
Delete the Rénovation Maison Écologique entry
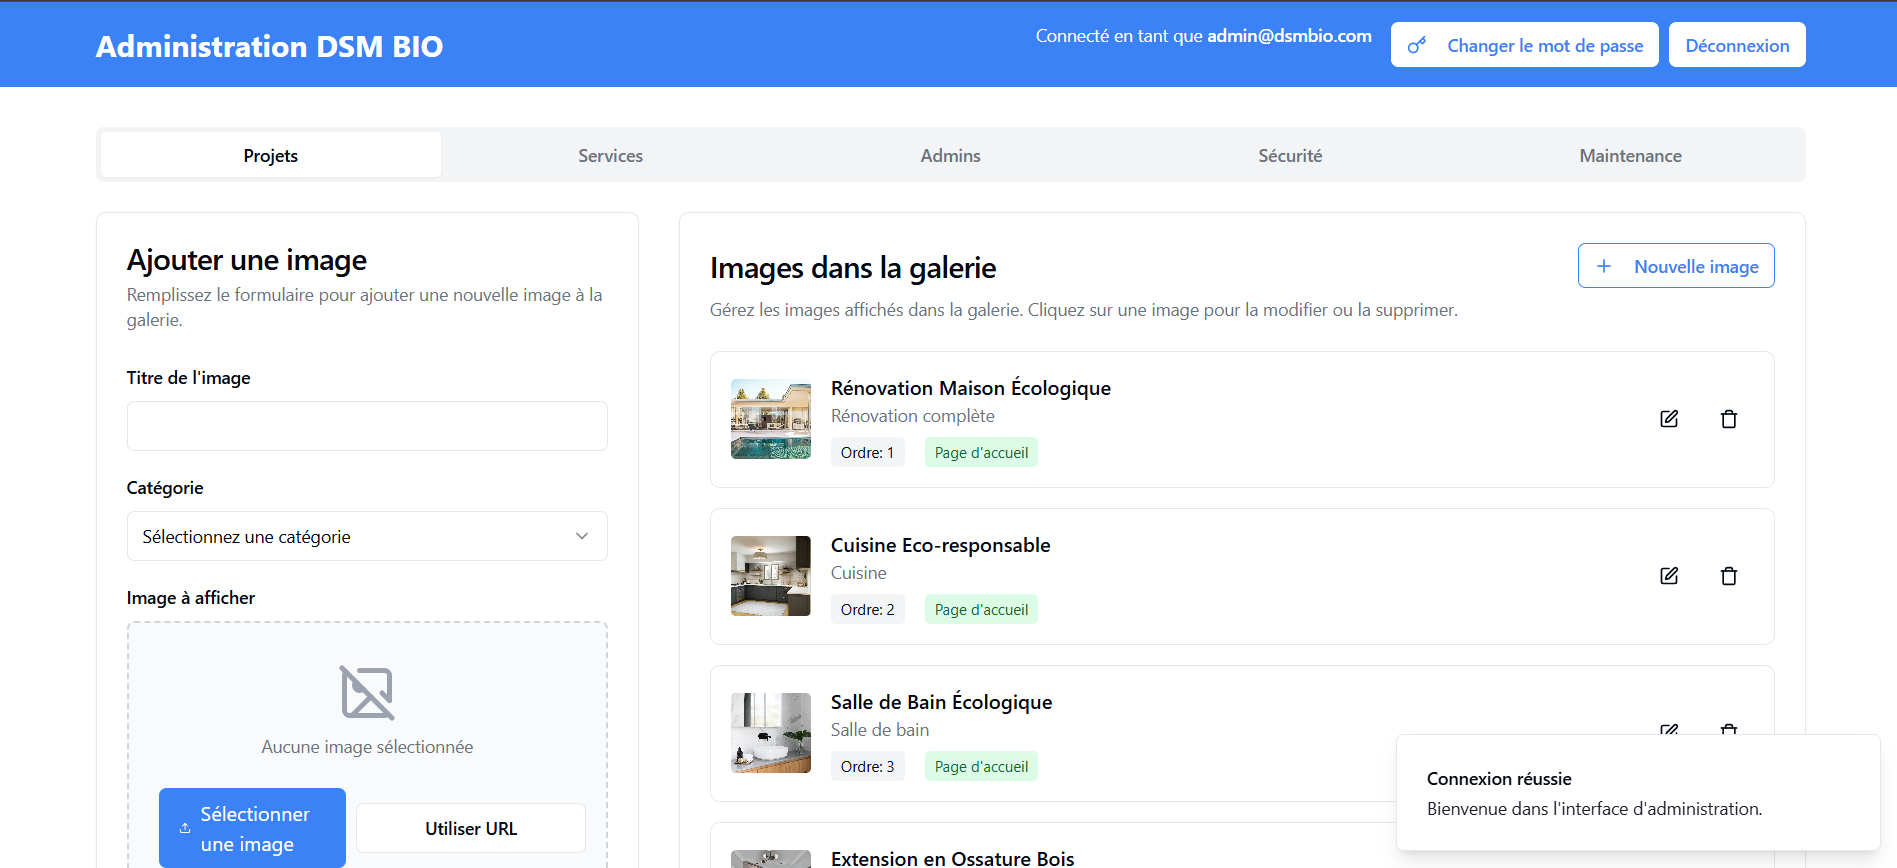tap(1728, 419)
